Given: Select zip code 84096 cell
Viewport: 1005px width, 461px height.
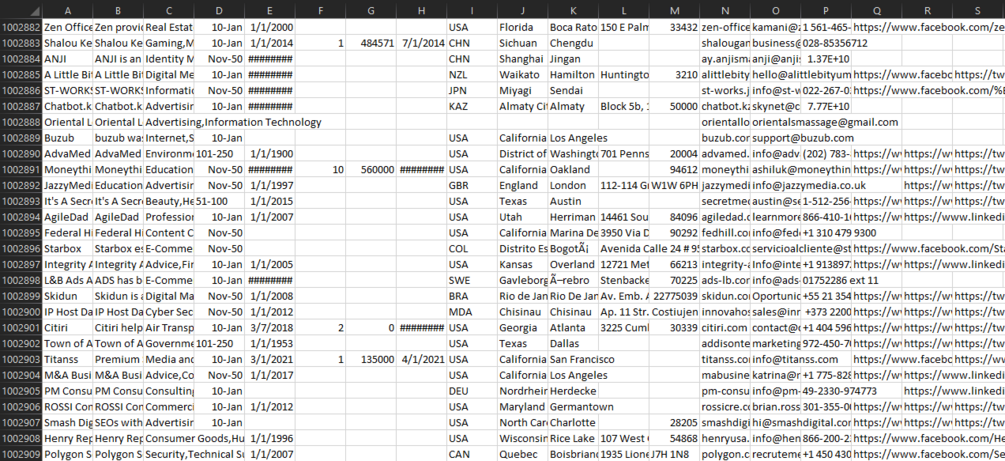Looking at the screenshot, I should click(x=674, y=217).
